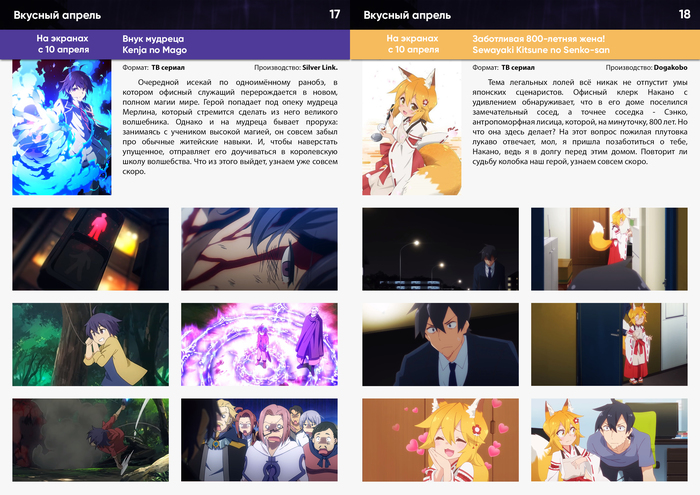Image resolution: width=700 pixels, height=495 pixels.
Task: Click the studio name 'Dogakobo'
Action: (671, 68)
